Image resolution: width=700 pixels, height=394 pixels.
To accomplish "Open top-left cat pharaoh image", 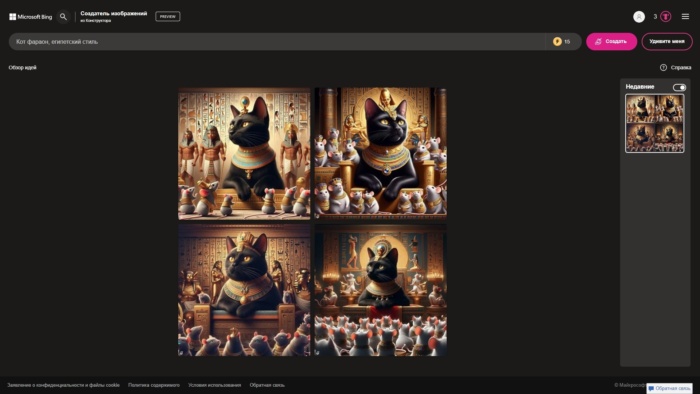I will click(x=244, y=154).
